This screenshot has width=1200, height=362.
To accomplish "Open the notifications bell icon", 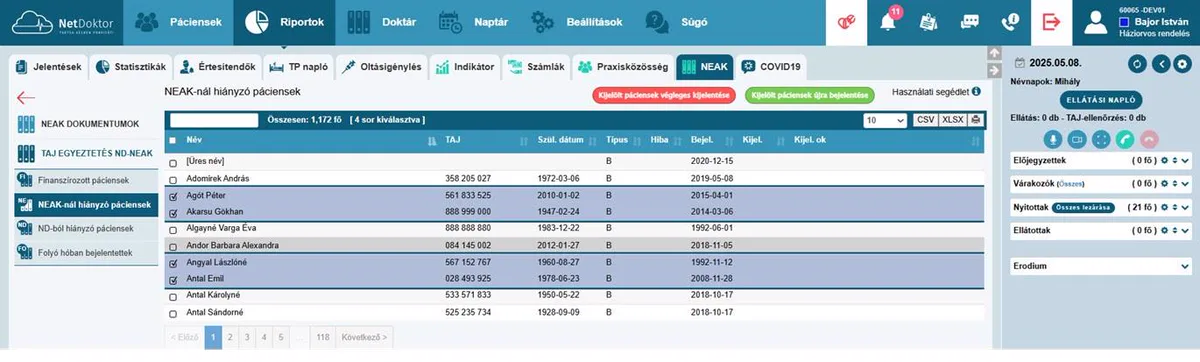I will tap(888, 21).
